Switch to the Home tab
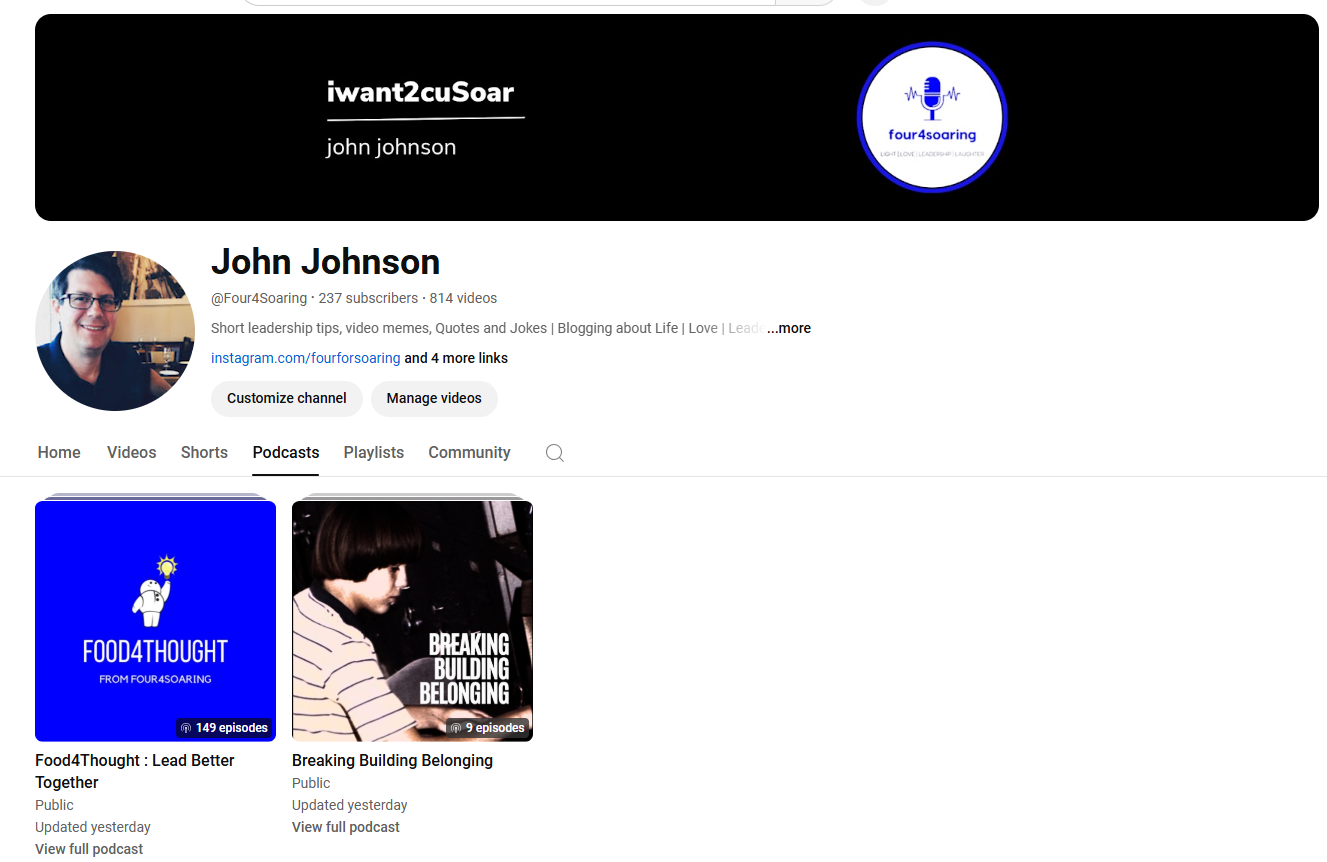 (x=59, y=453)
